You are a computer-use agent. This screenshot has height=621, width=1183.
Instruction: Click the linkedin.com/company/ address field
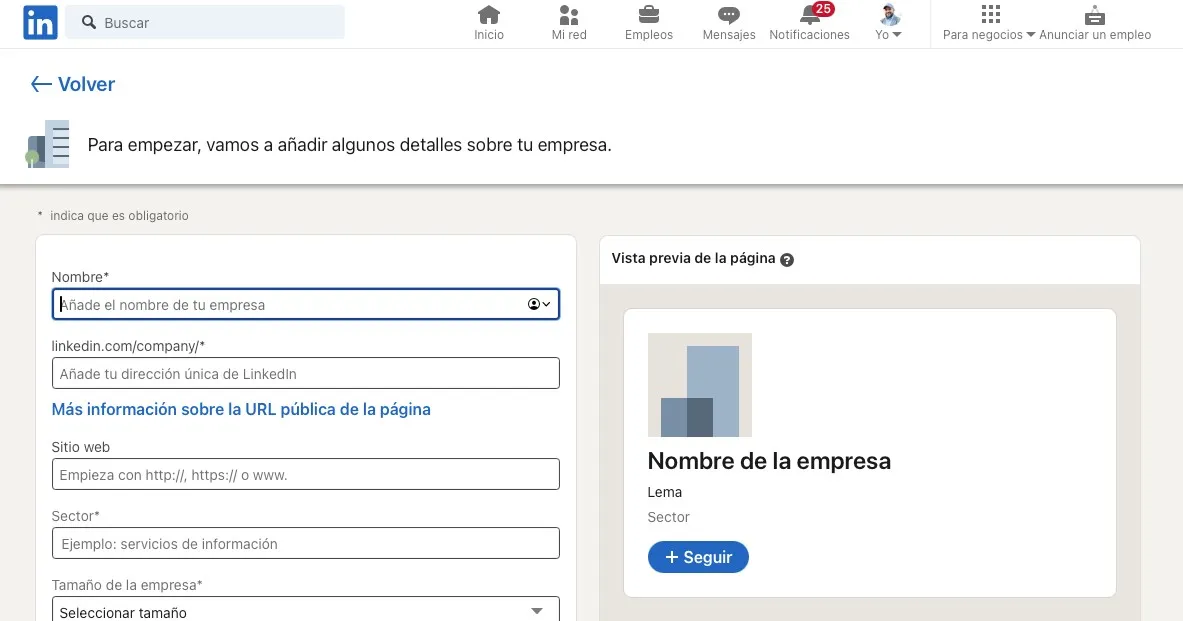click(x=305, y=373)
